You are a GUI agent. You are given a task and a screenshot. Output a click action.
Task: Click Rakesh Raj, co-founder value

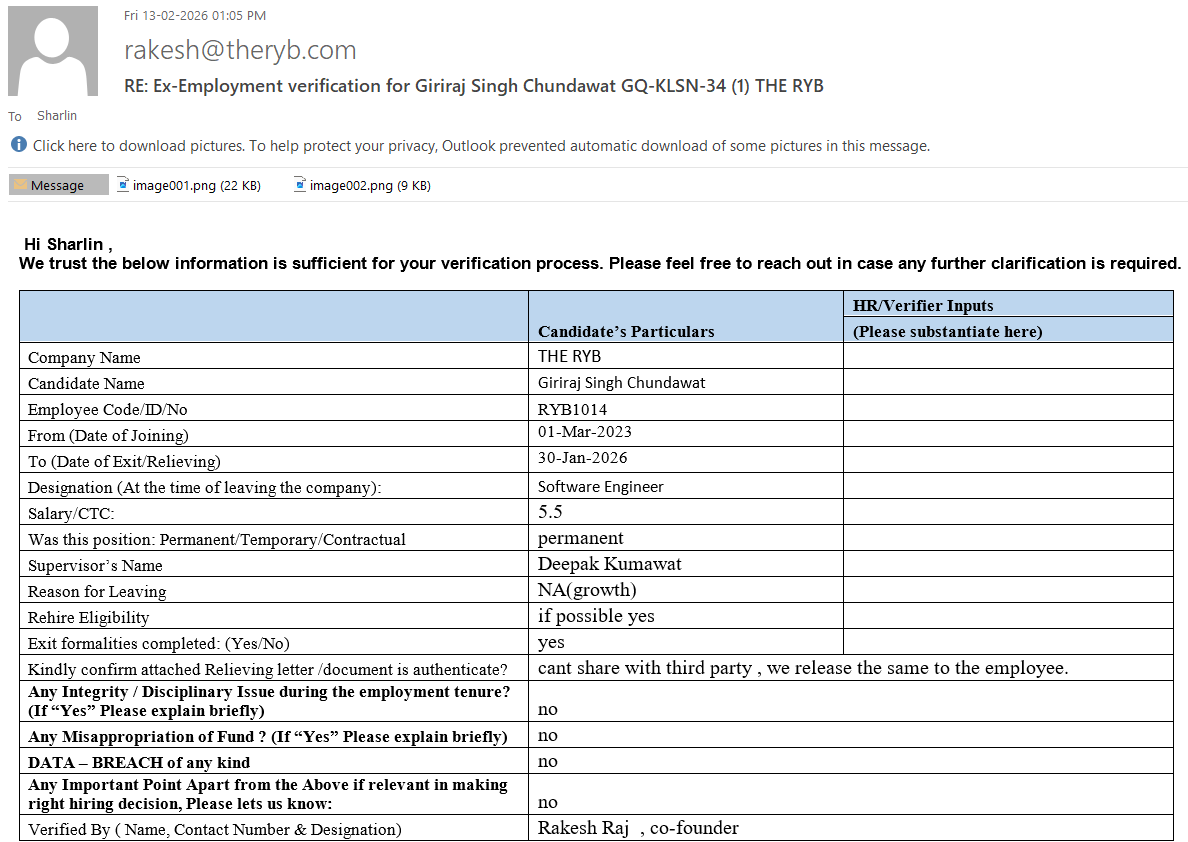638,828
